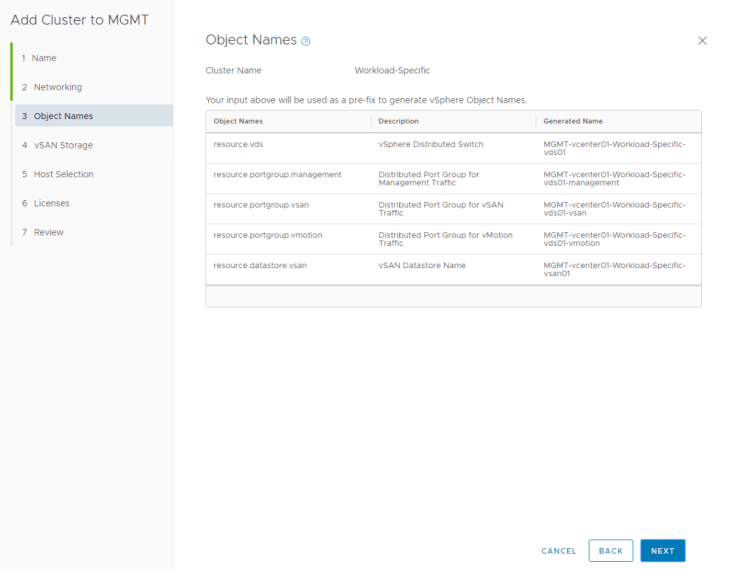Switch to the Licenses step

(51, 203)
